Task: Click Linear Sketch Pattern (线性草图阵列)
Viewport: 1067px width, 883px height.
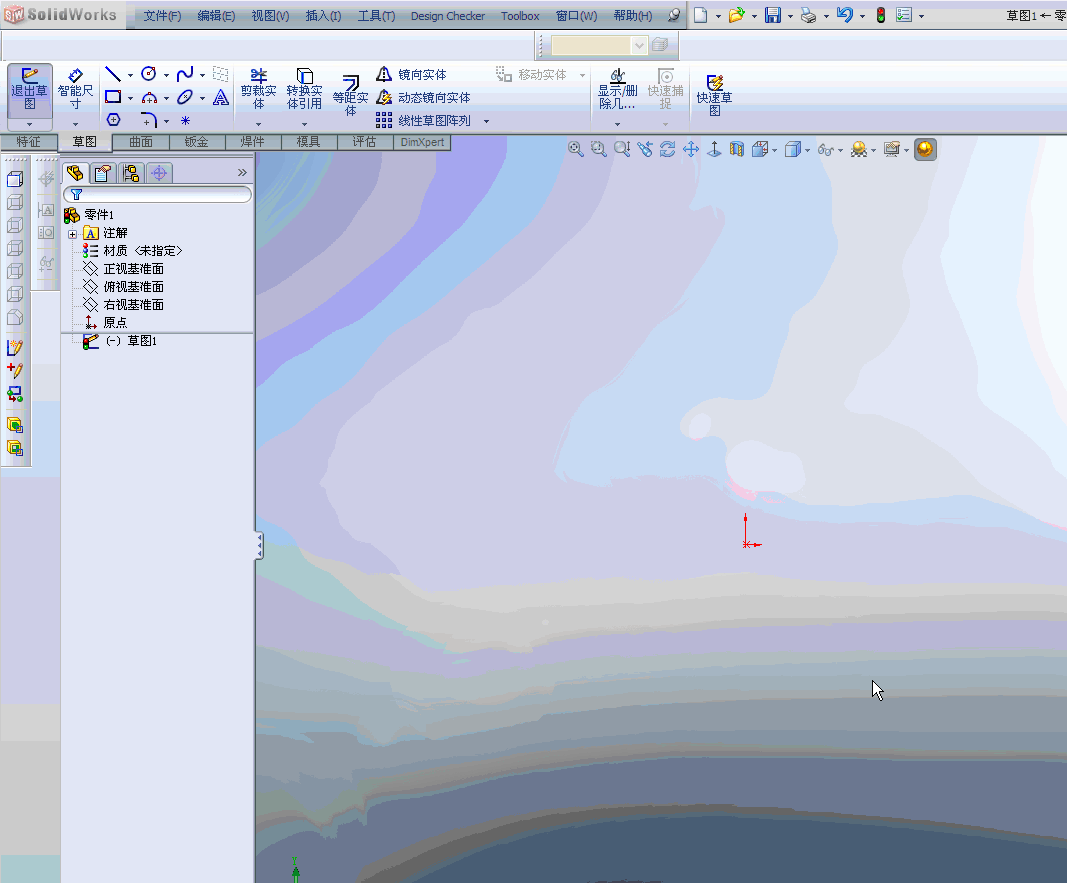Action: 423,120
